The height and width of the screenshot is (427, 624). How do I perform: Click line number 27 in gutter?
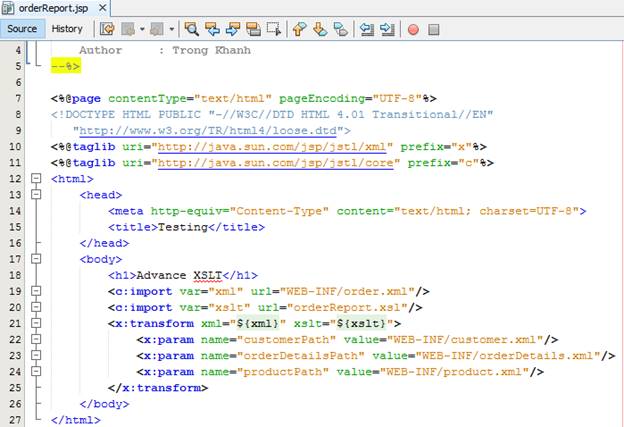pos(15,420)
